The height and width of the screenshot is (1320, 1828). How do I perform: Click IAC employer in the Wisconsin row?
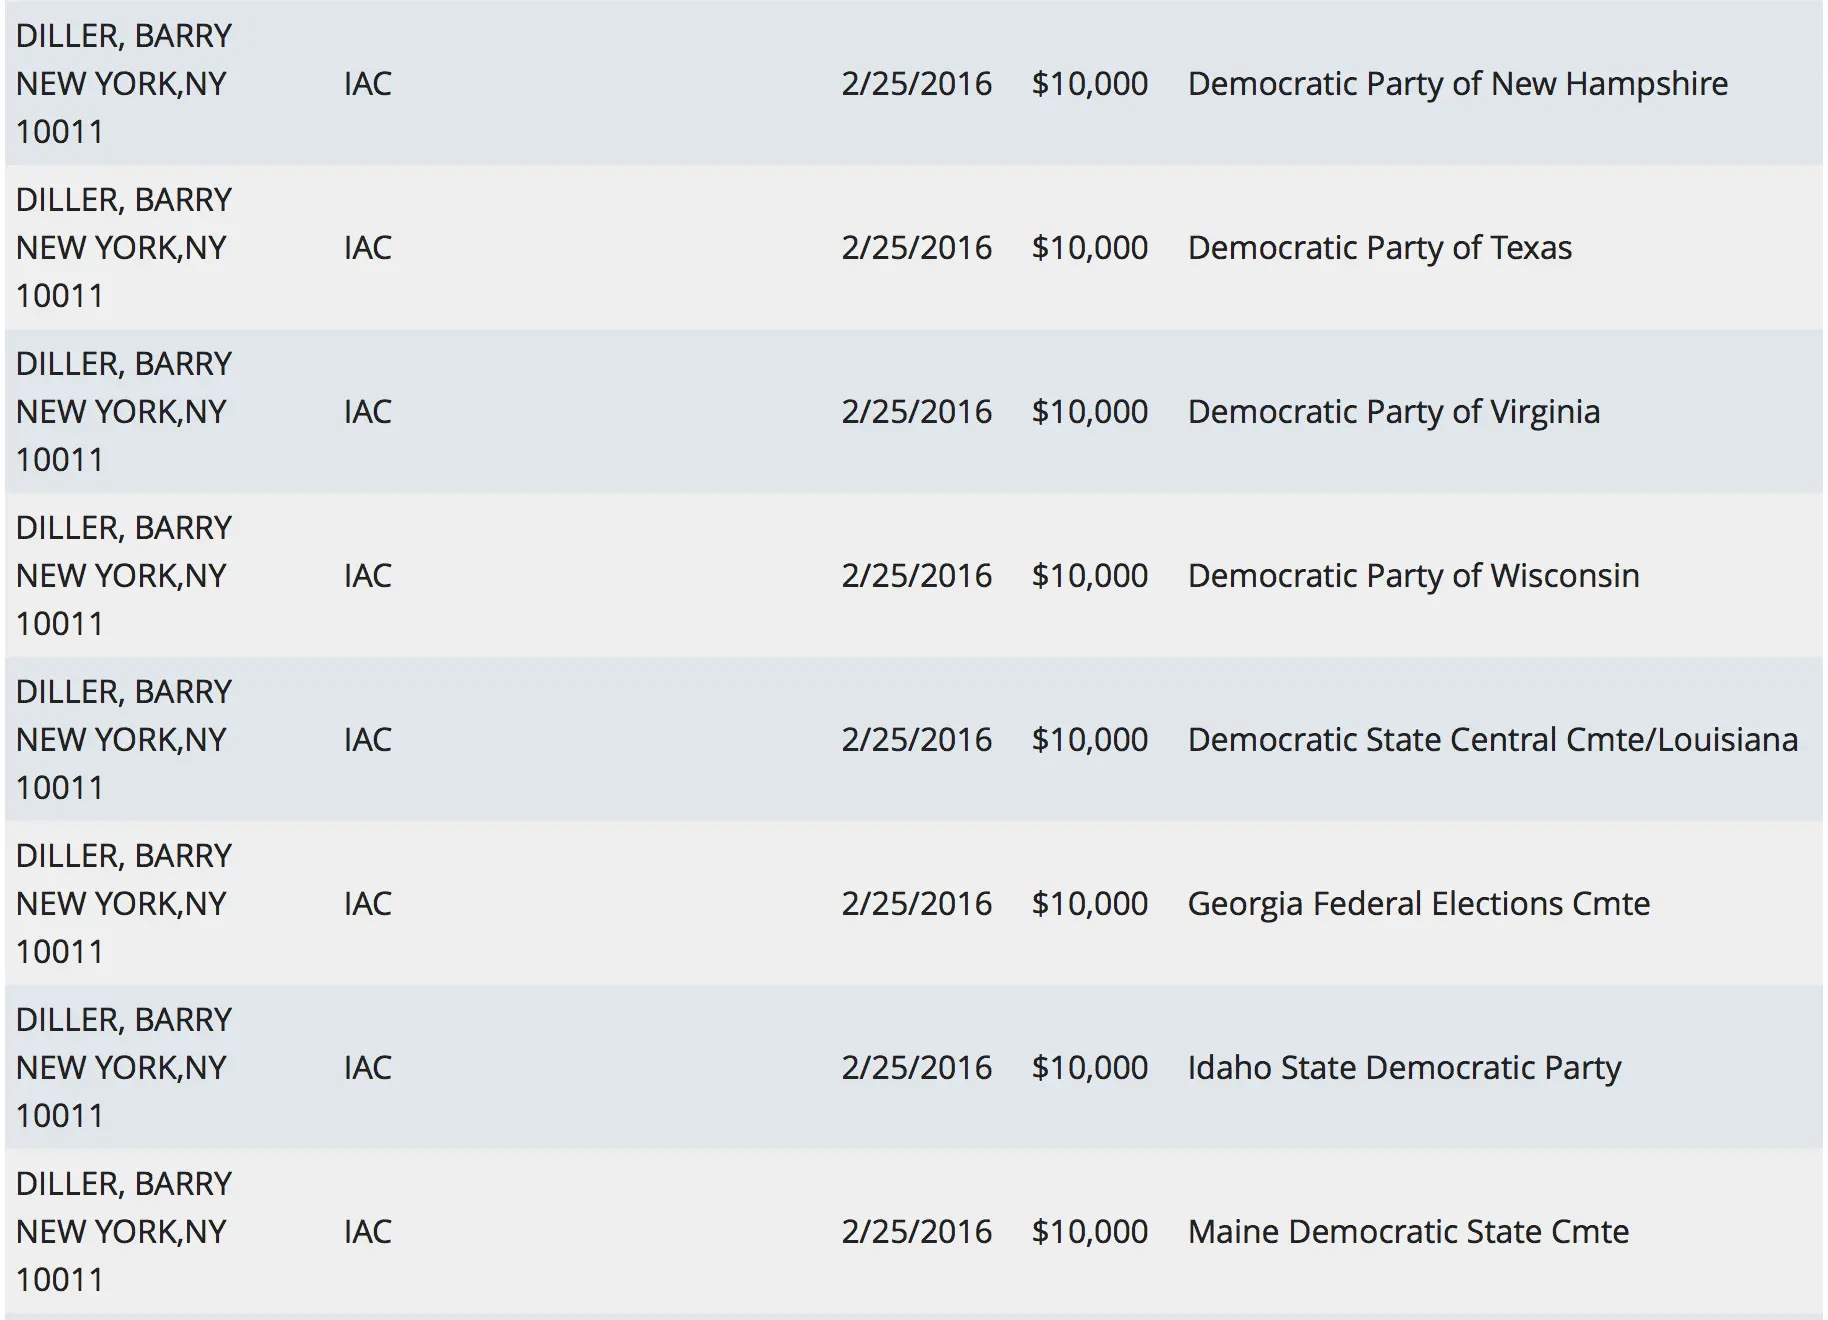(x=367, y=576)
